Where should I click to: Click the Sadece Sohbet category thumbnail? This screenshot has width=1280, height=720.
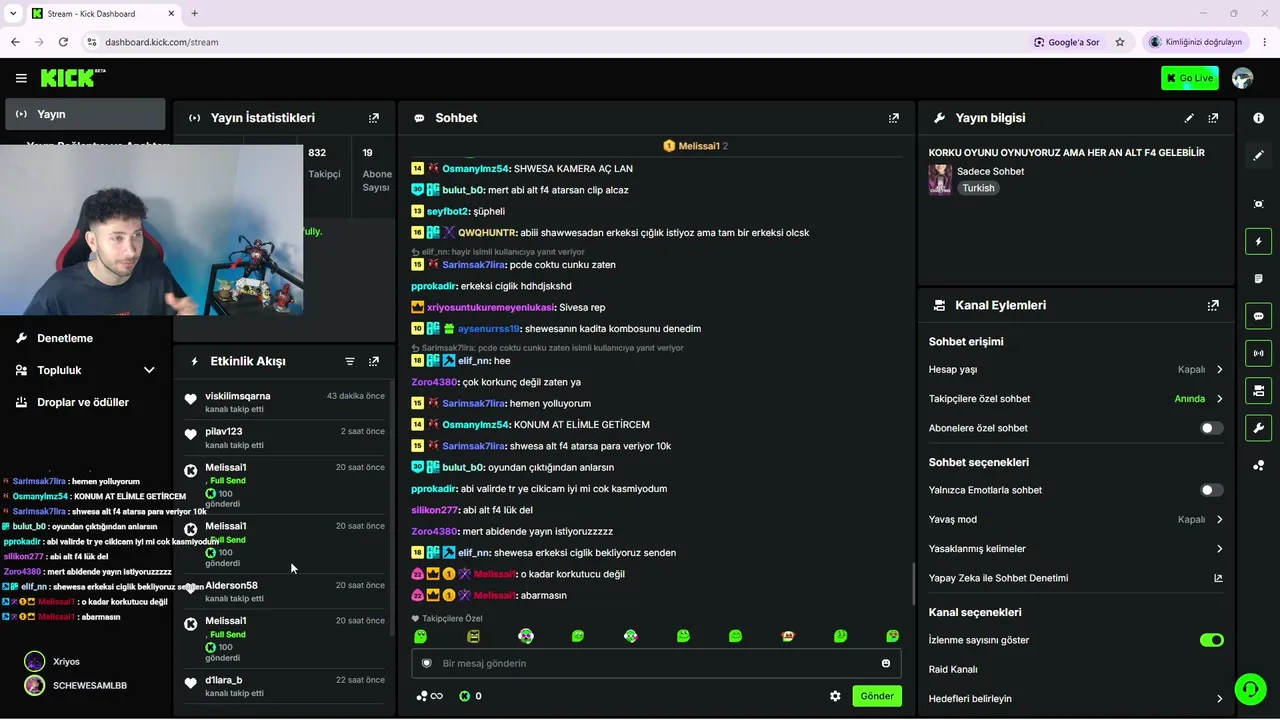[940, 179]
